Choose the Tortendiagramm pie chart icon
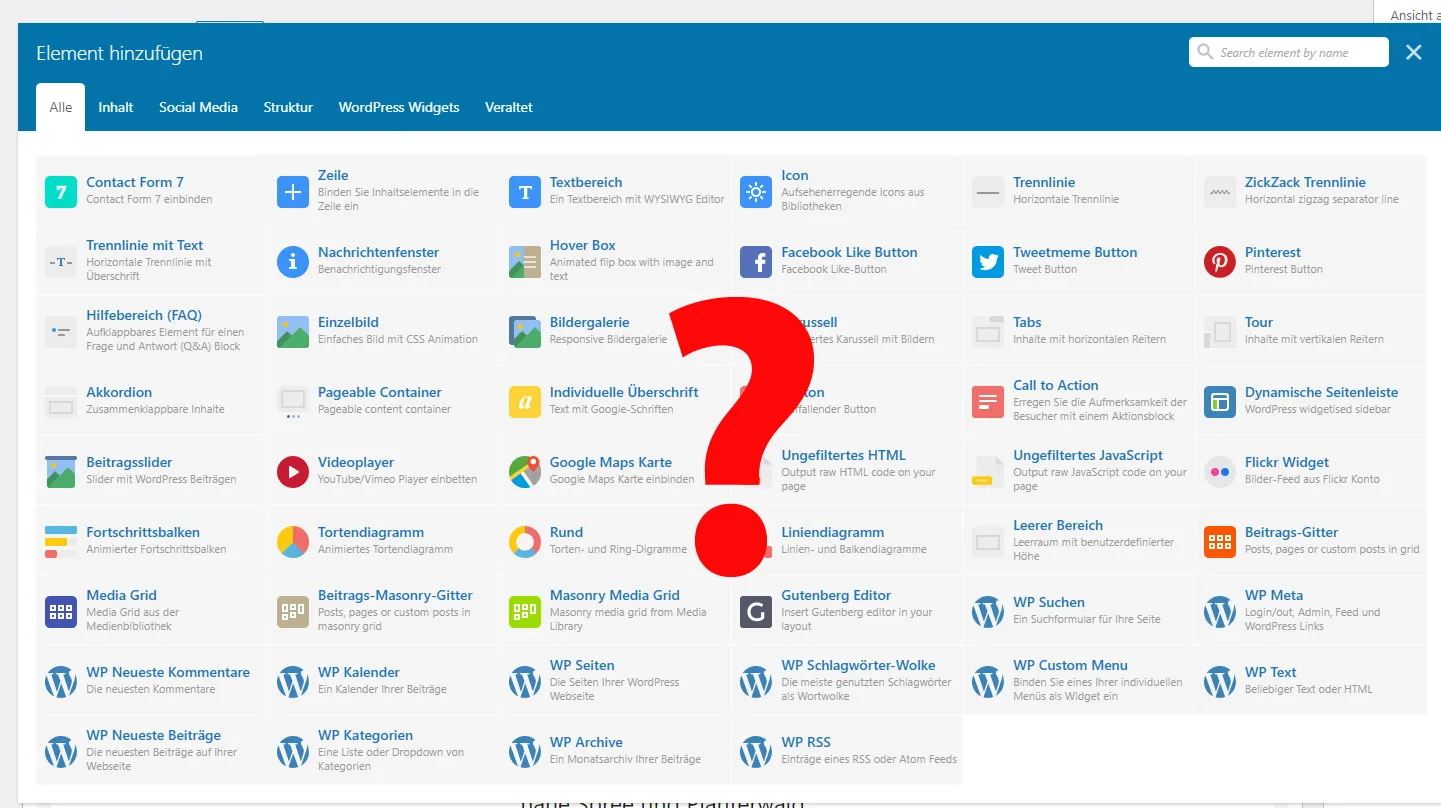1441x808 pixels. coord(293,541)
